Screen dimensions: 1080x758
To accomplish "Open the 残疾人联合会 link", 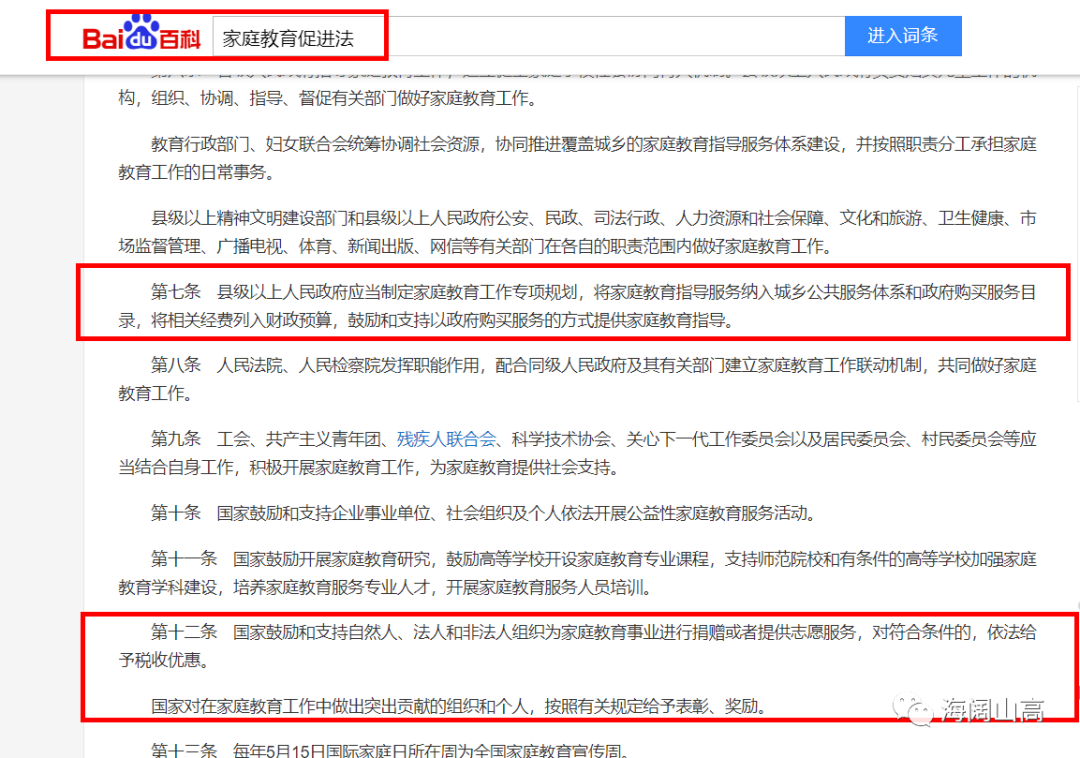I will point(446,439).
